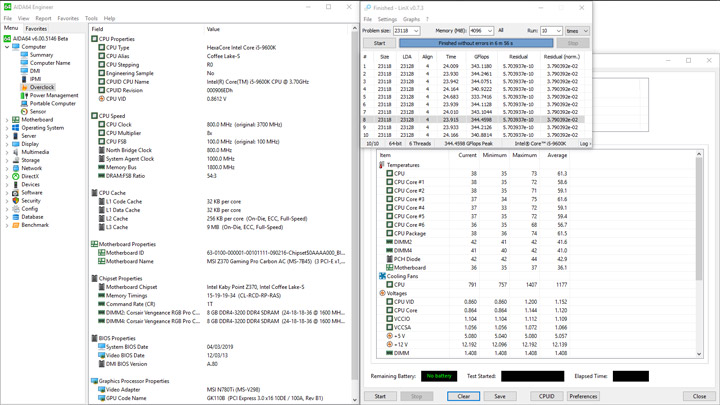Open the Power Management icon

point(24,96)
